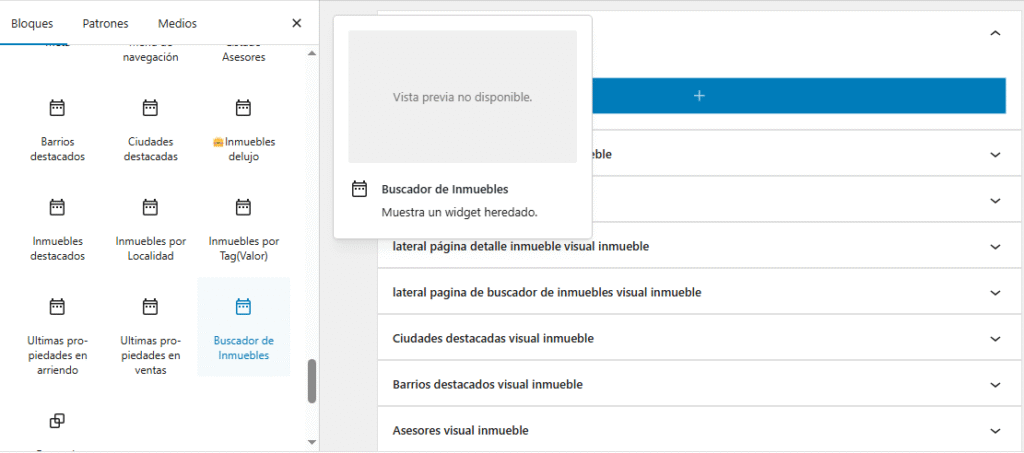Select the Inmuebles destacados block icon
The image size is (1024, 453).
57,207
